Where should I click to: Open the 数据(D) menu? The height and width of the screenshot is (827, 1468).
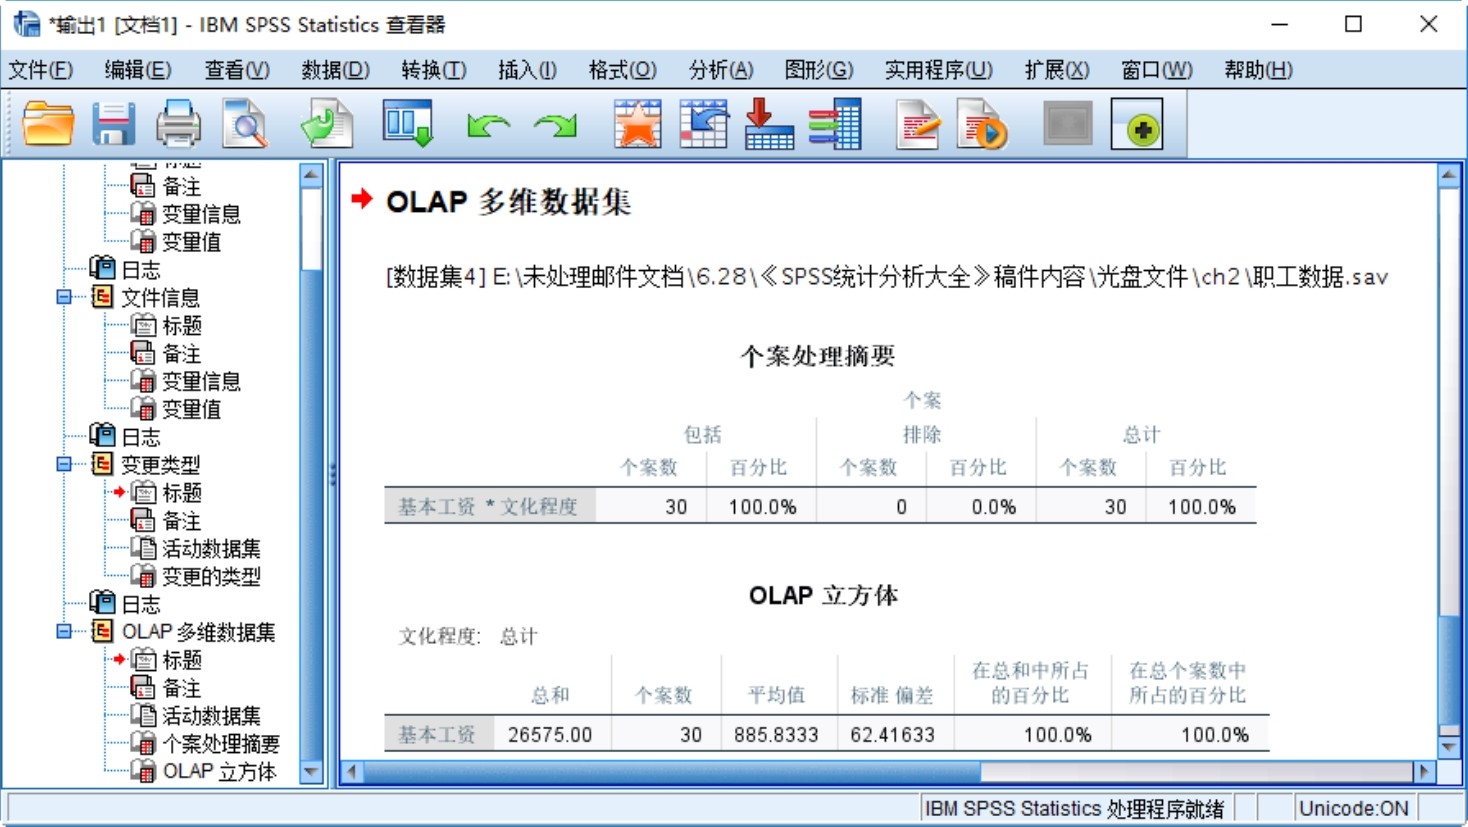(336, 70)
